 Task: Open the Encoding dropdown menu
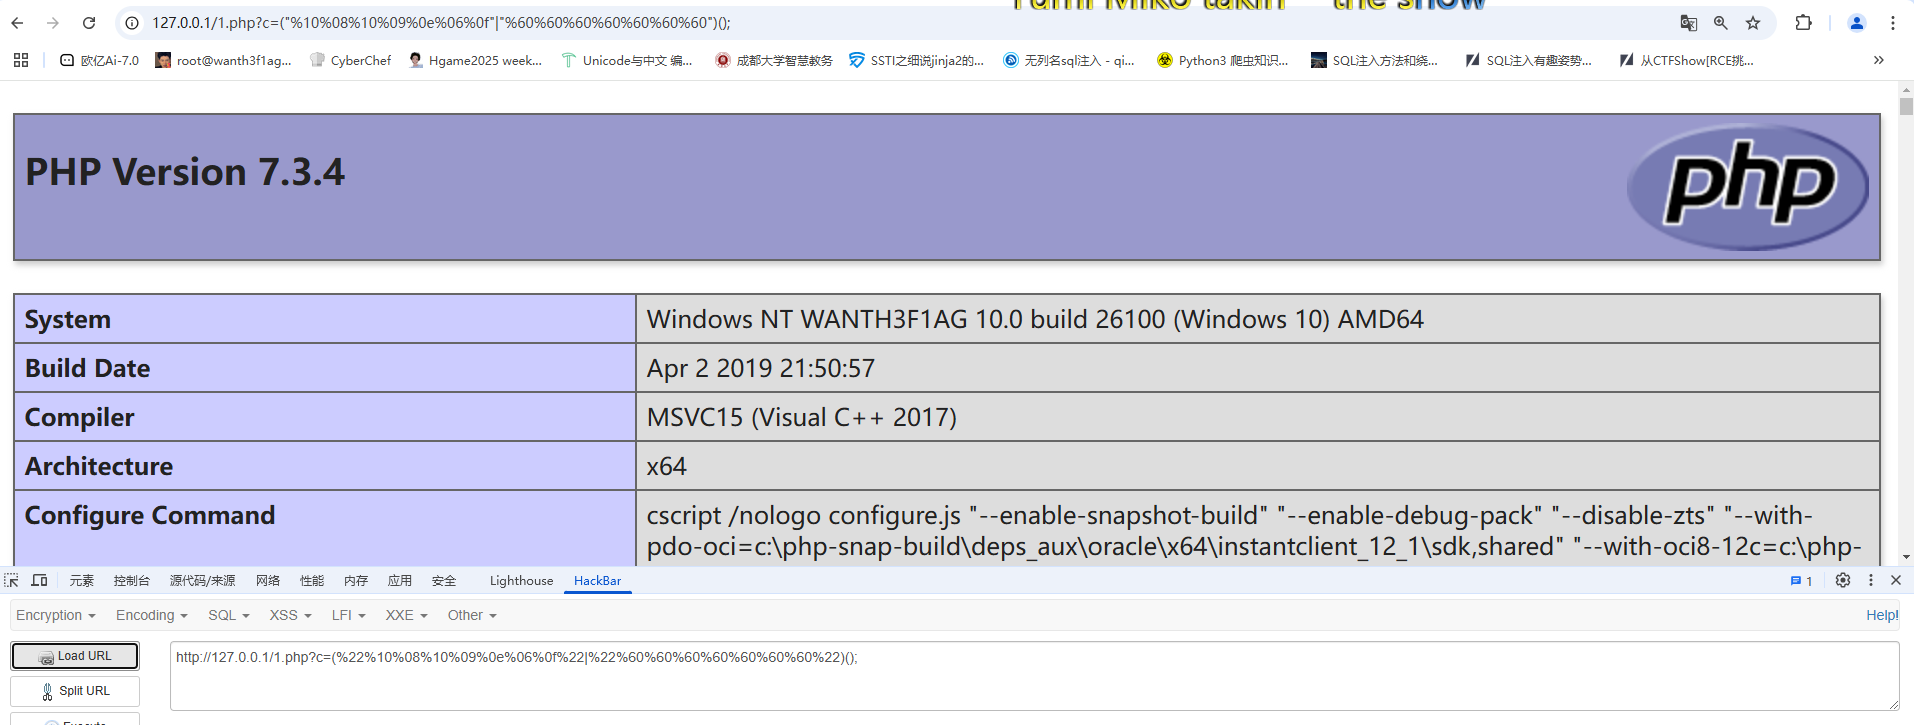coord(151,615)
